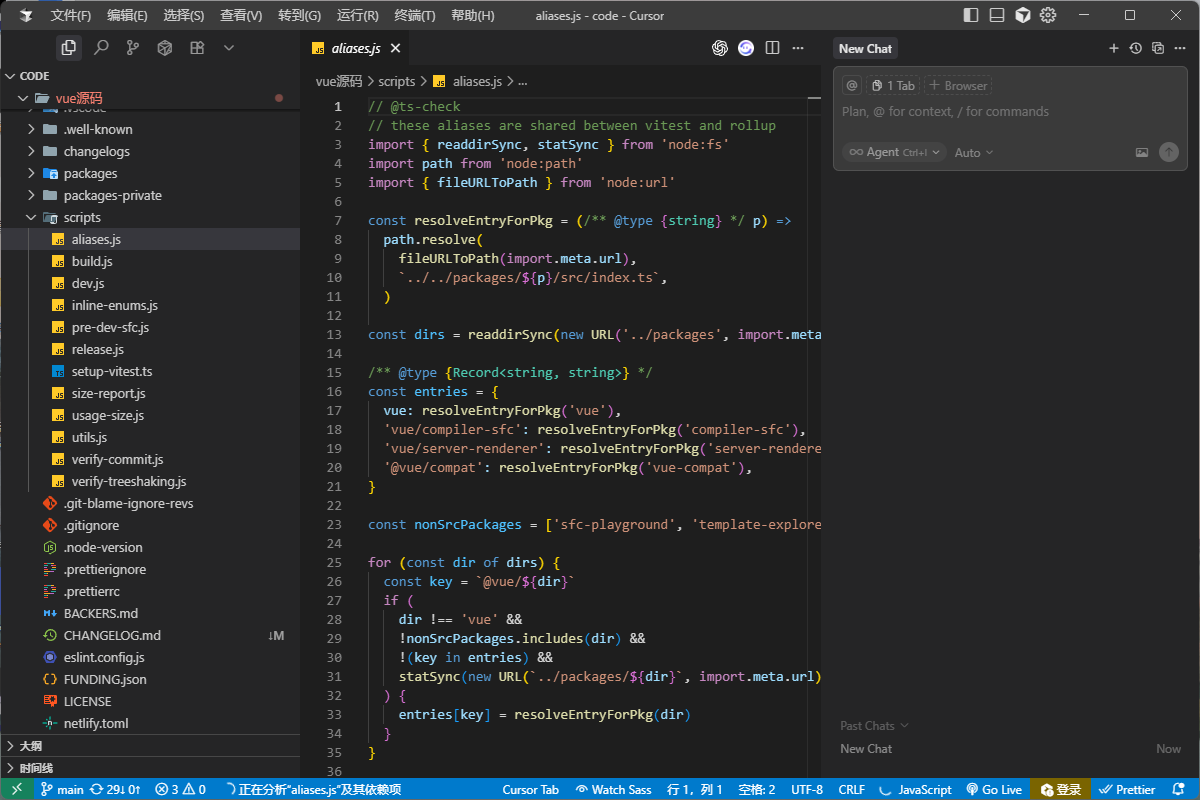Open the Cursor settings gear icon
The image size is (1200, 800).
click(1048, 15)
